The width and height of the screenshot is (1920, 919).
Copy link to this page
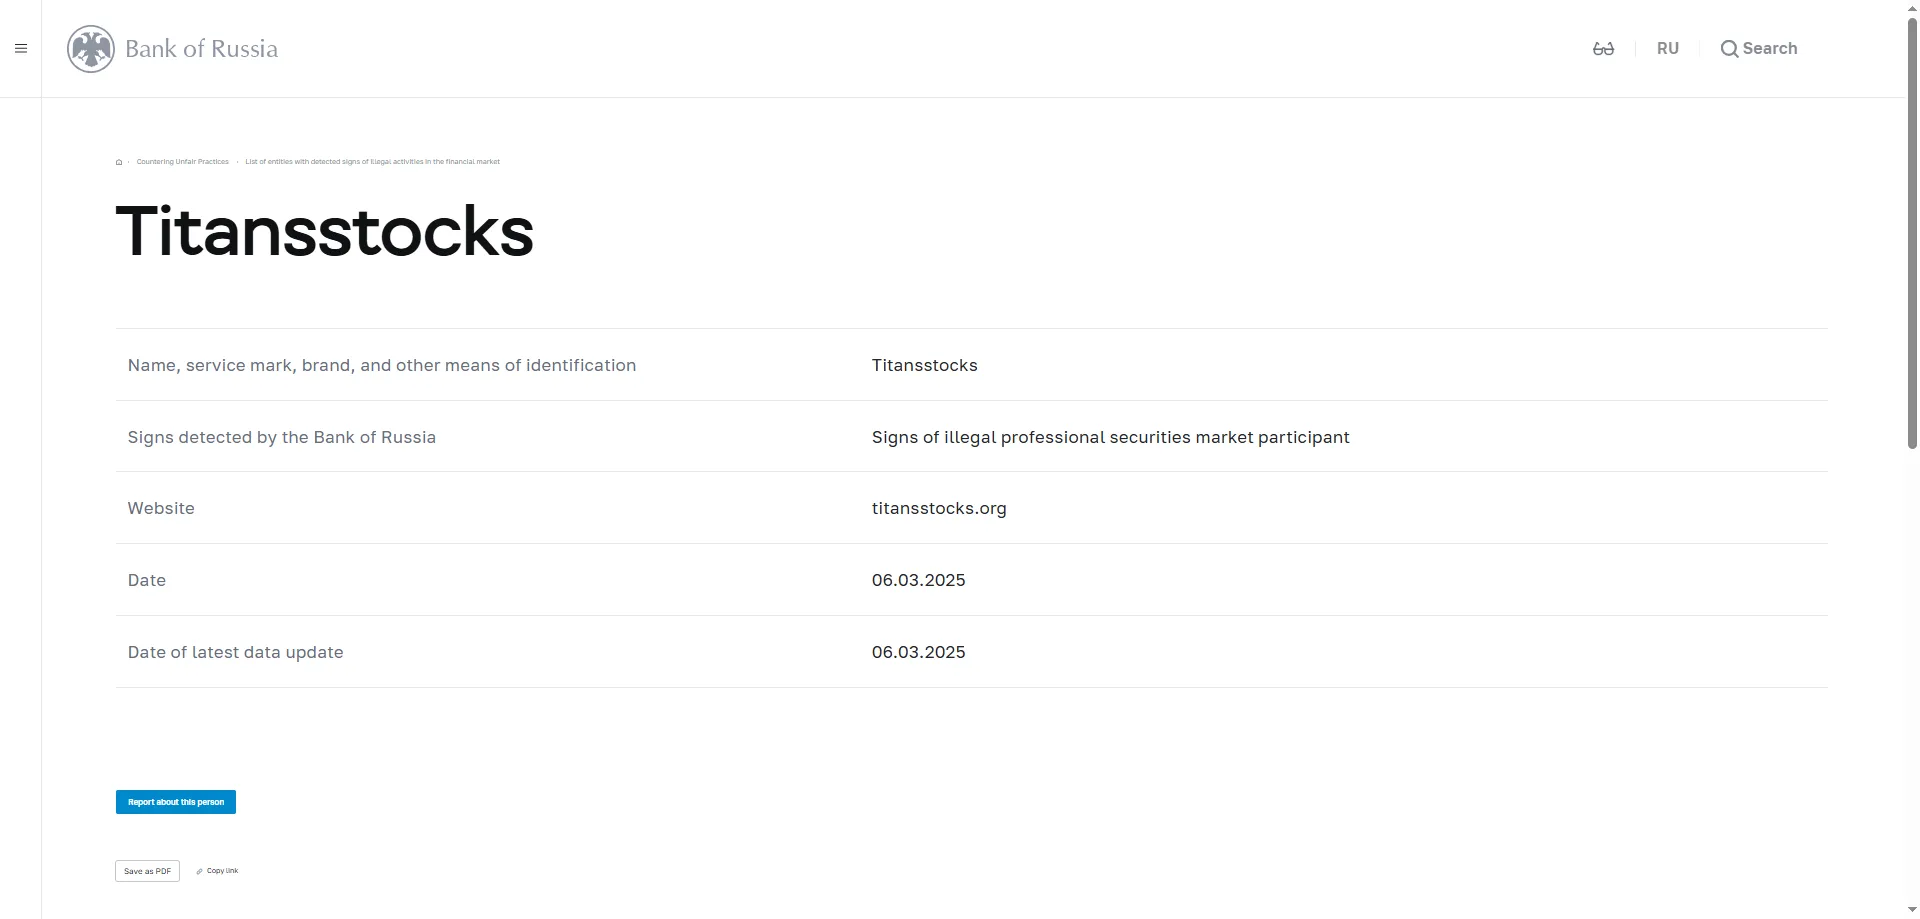[x=218, y=871]
